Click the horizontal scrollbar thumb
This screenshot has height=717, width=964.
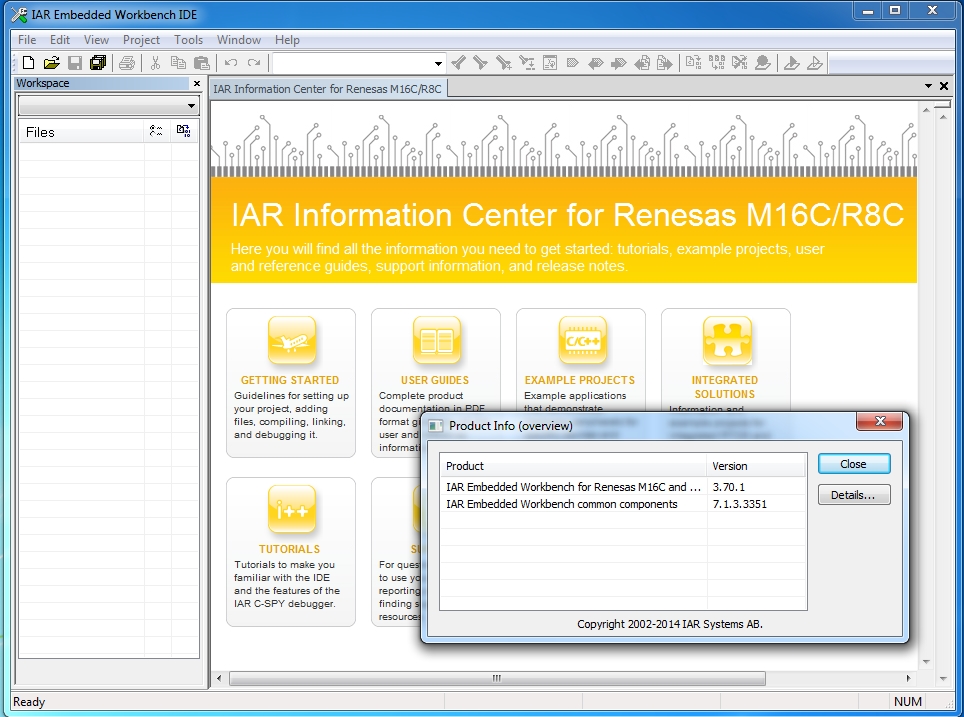(497, 678)
